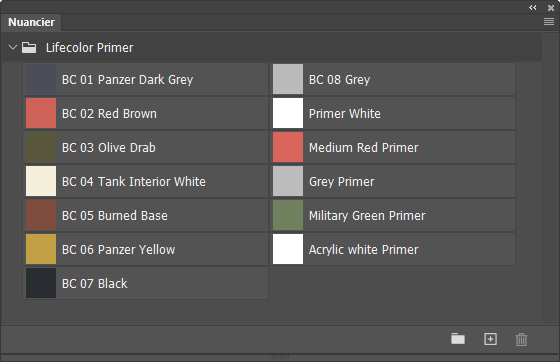Switch to the Nuancier tab
560x362 pixels.
[31, 22]
